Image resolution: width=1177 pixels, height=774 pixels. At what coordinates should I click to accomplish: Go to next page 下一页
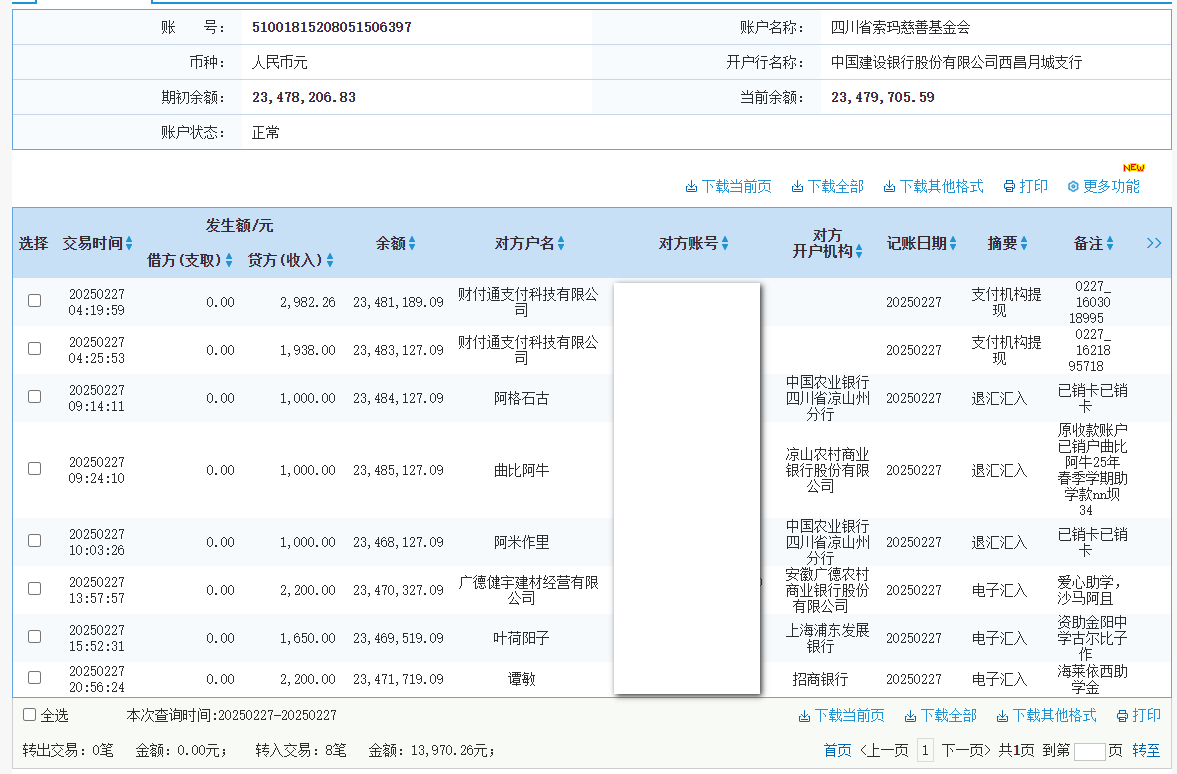point(966,750)
